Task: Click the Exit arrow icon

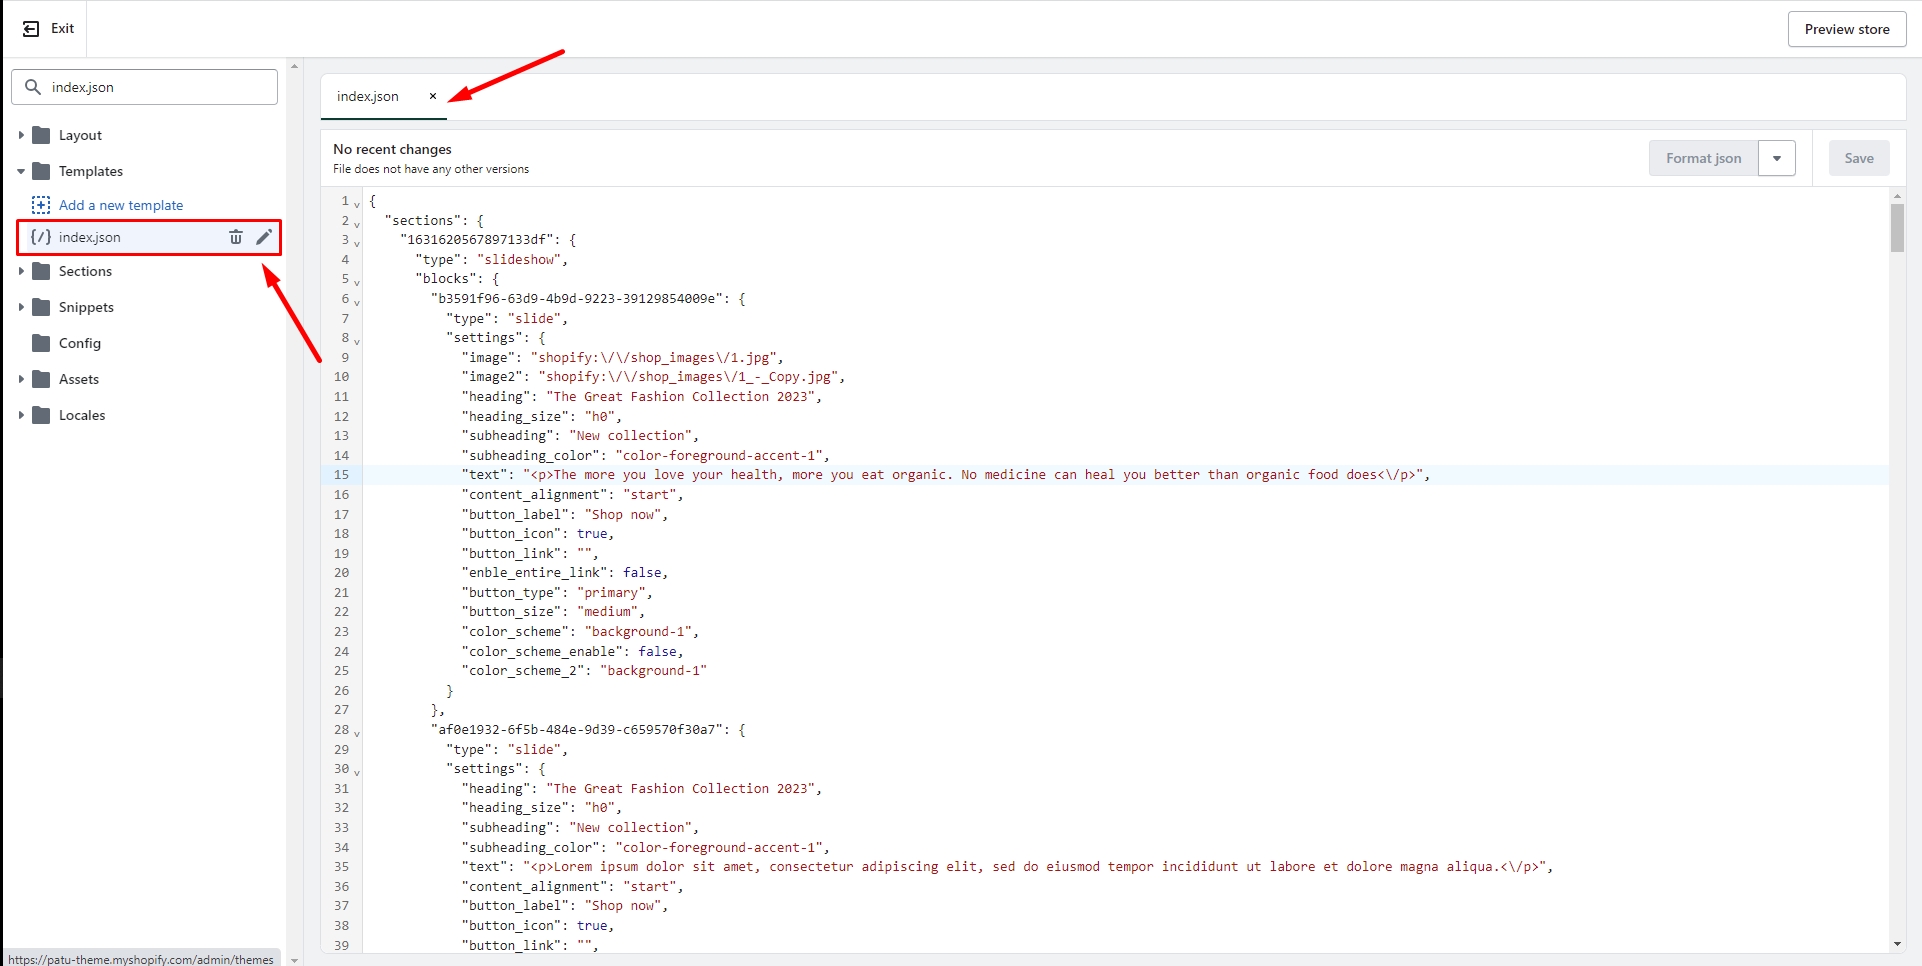Action: (x=31, y=29)
